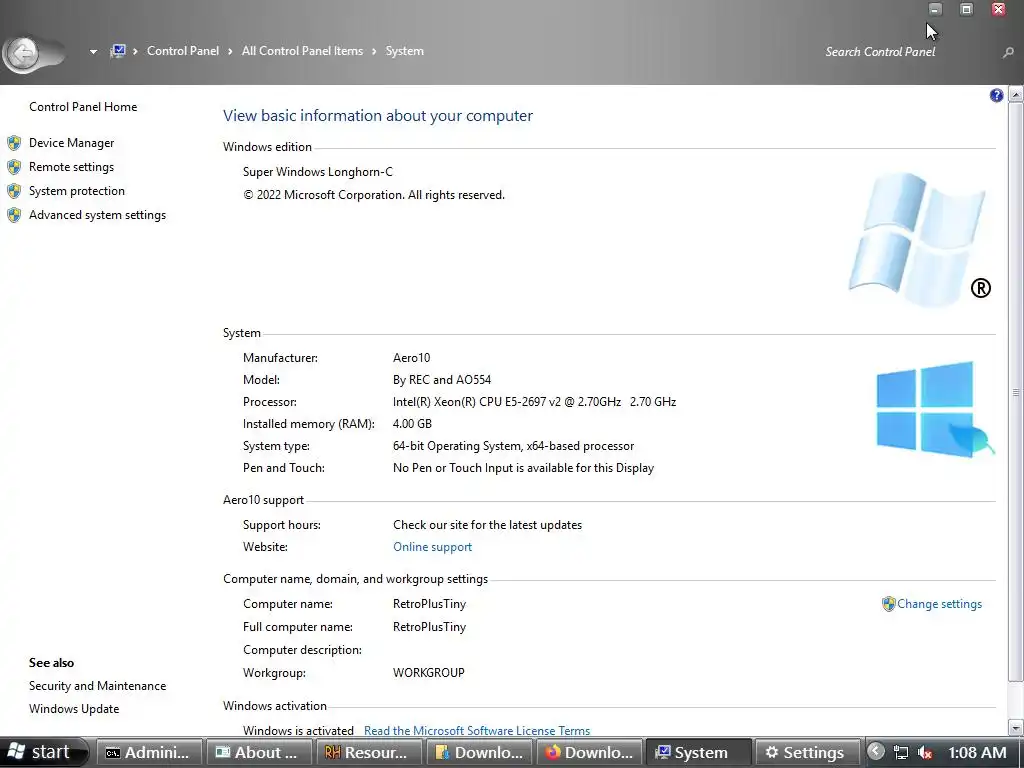Open Help using the blue question mark
This screenshot has height=768, width=1024.
click(996, 95)
